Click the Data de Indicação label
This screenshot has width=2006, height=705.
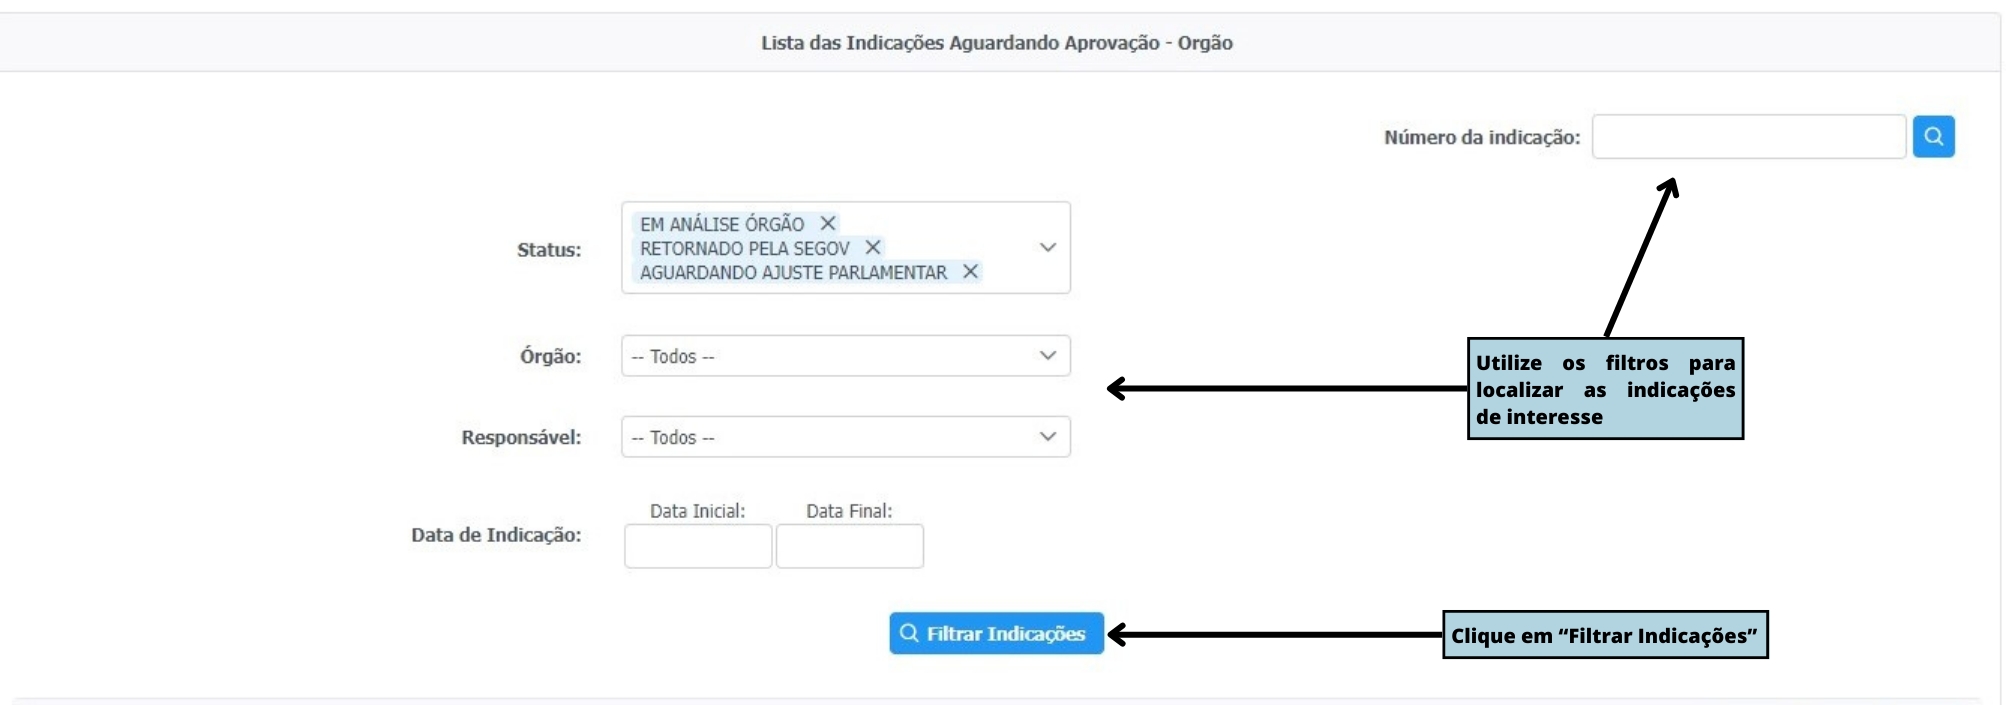coord(496,535)
